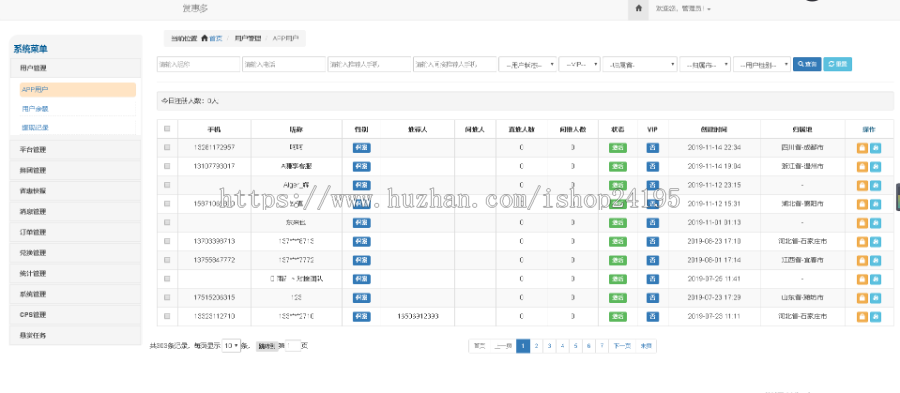Click blue action icon for row 2019-11-12 15:31

[875, 204]
